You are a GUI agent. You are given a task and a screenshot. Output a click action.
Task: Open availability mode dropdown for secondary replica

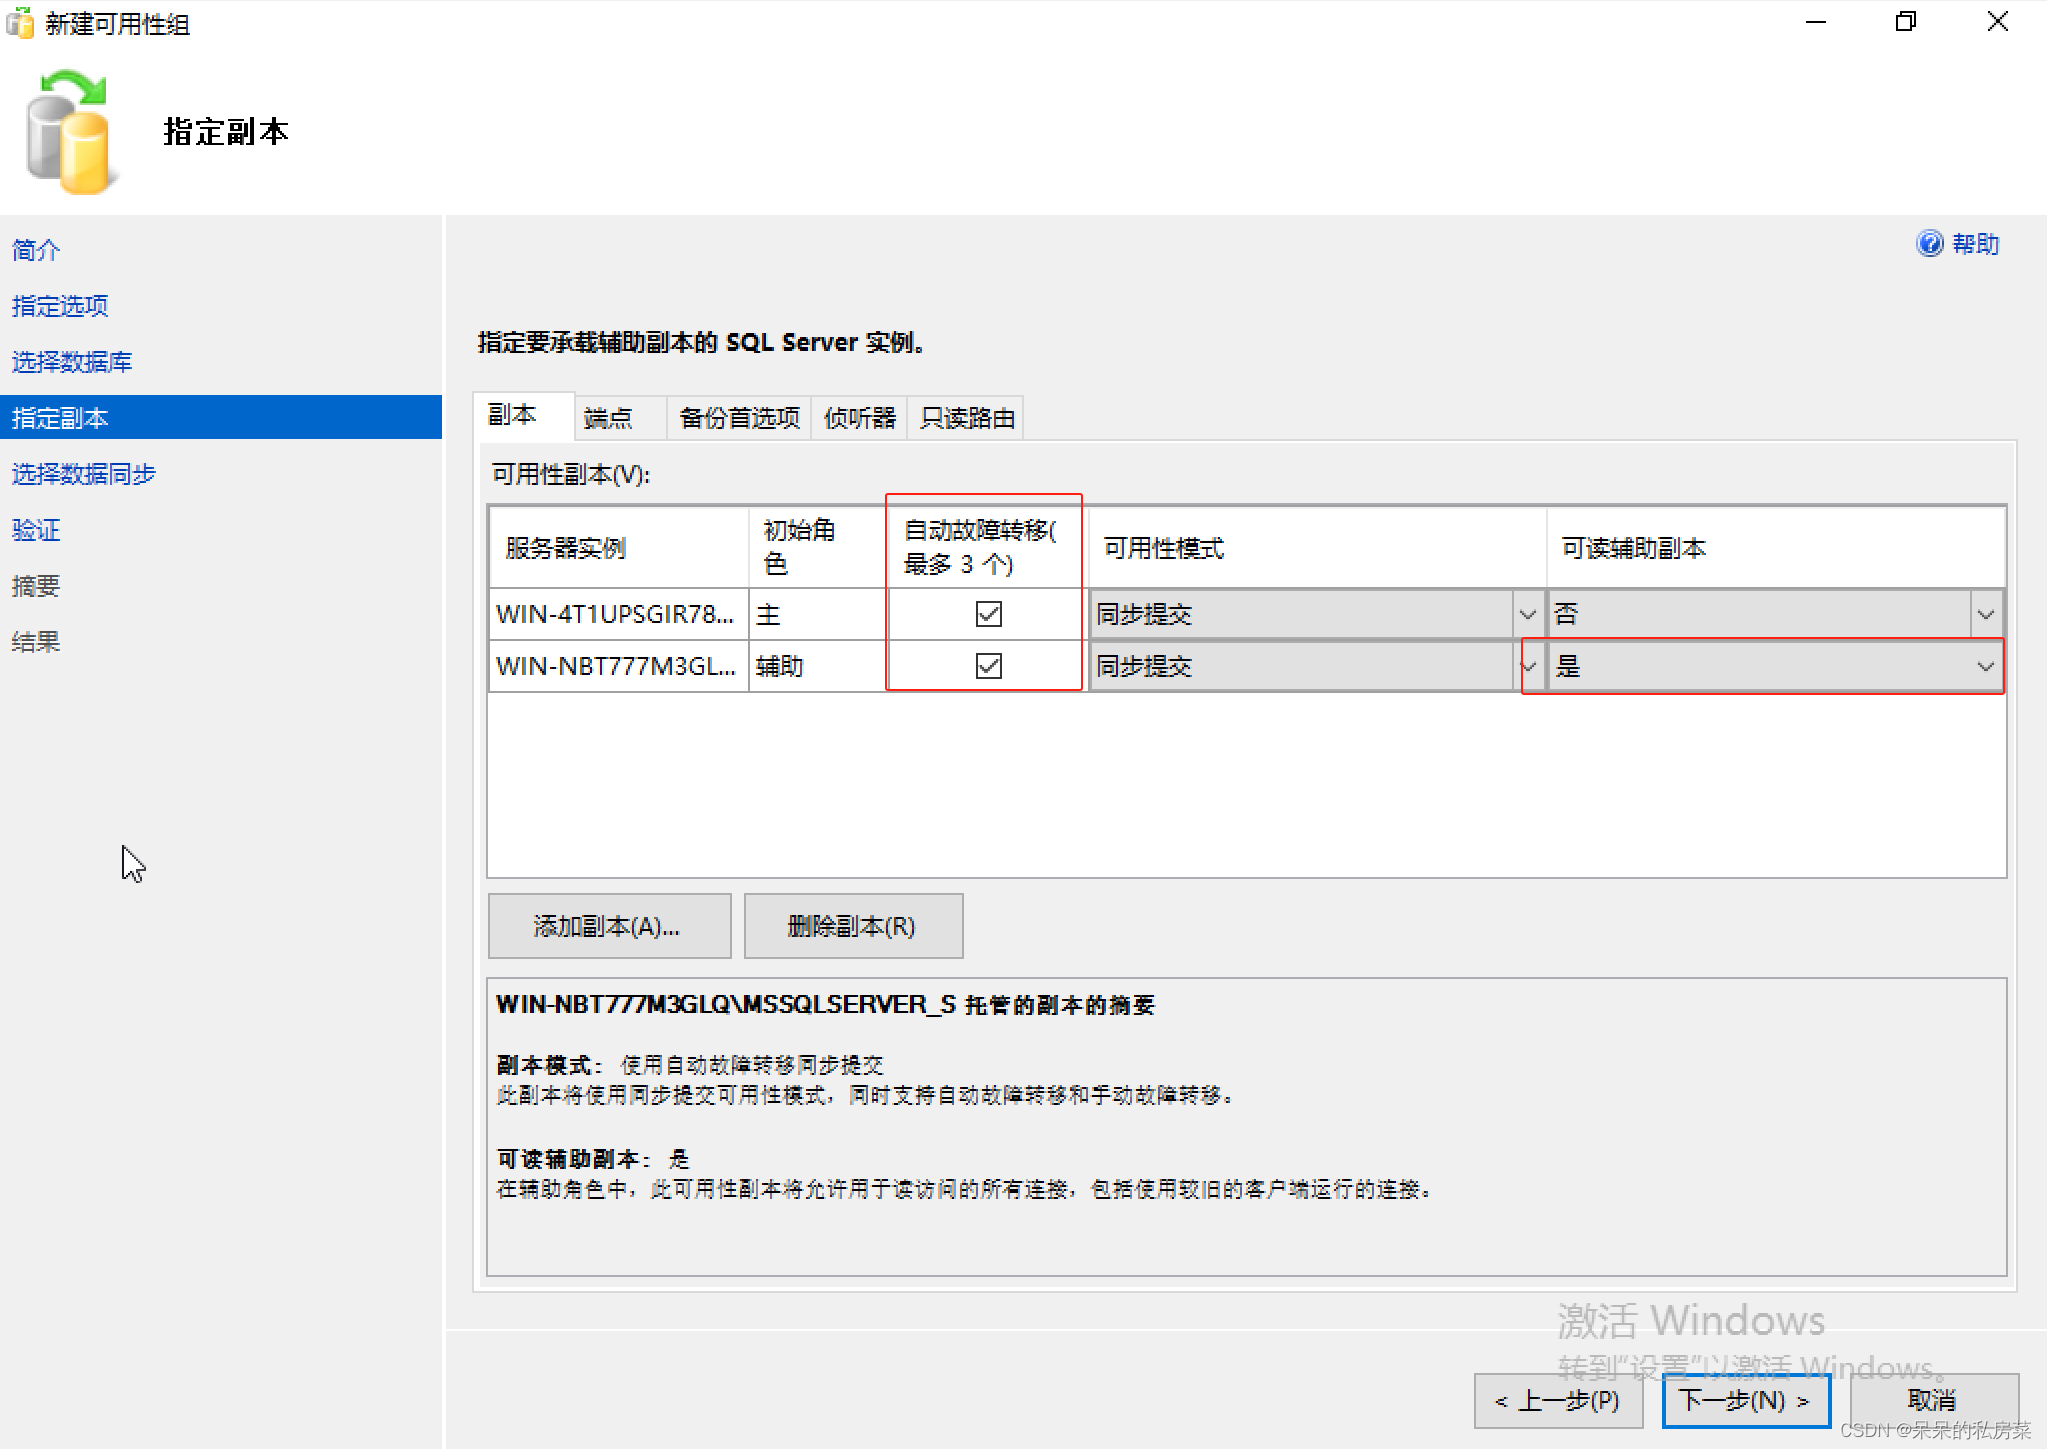pyautogui.click(x=1527, y=666)
